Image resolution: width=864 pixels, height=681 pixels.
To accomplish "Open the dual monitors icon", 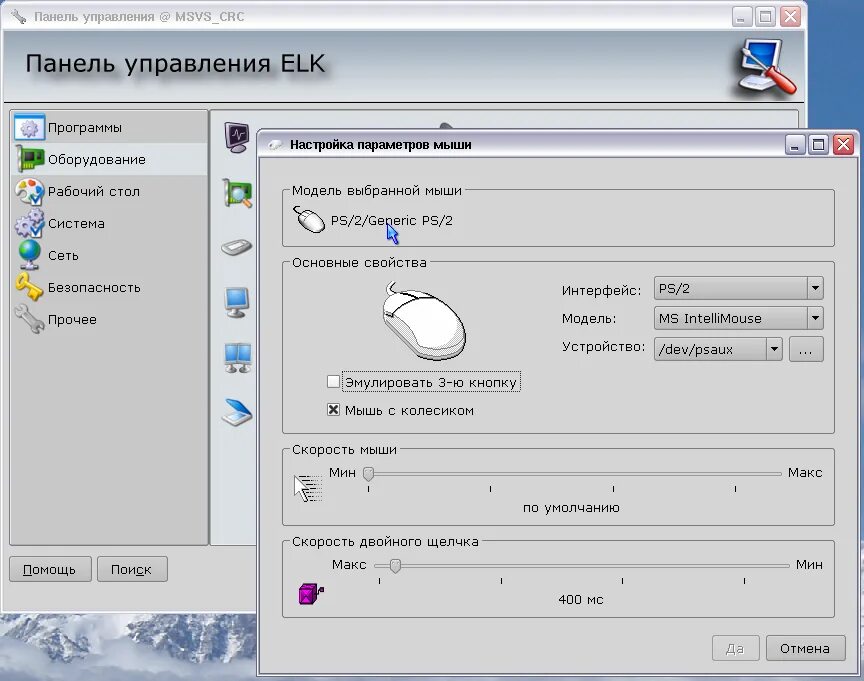I will pos(238,358).
